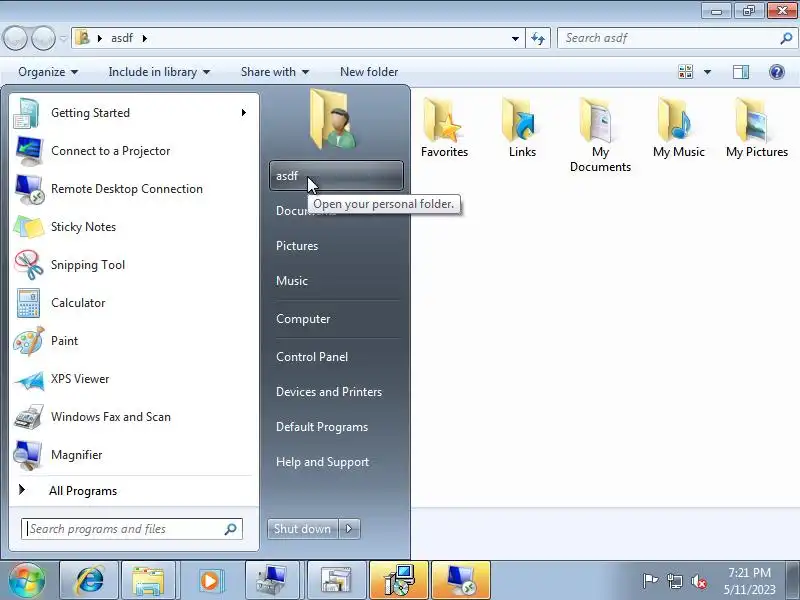
Task: Open Music from Start menu
Action: [336, 281]
